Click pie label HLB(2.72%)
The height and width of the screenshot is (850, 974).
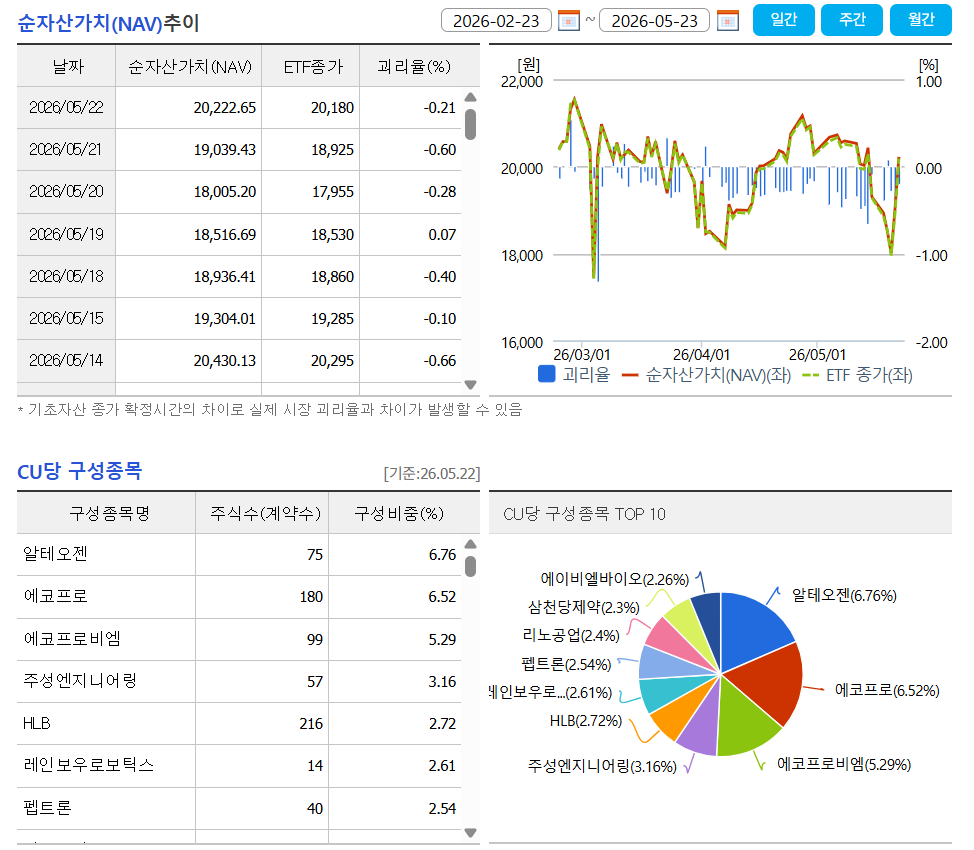coord(586,721)
